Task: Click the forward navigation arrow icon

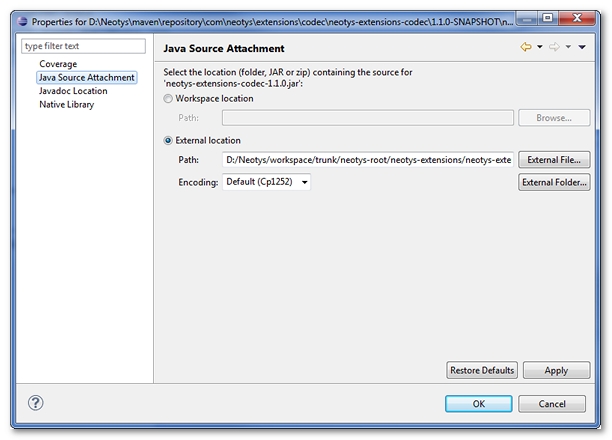Action: click(554, 47)
